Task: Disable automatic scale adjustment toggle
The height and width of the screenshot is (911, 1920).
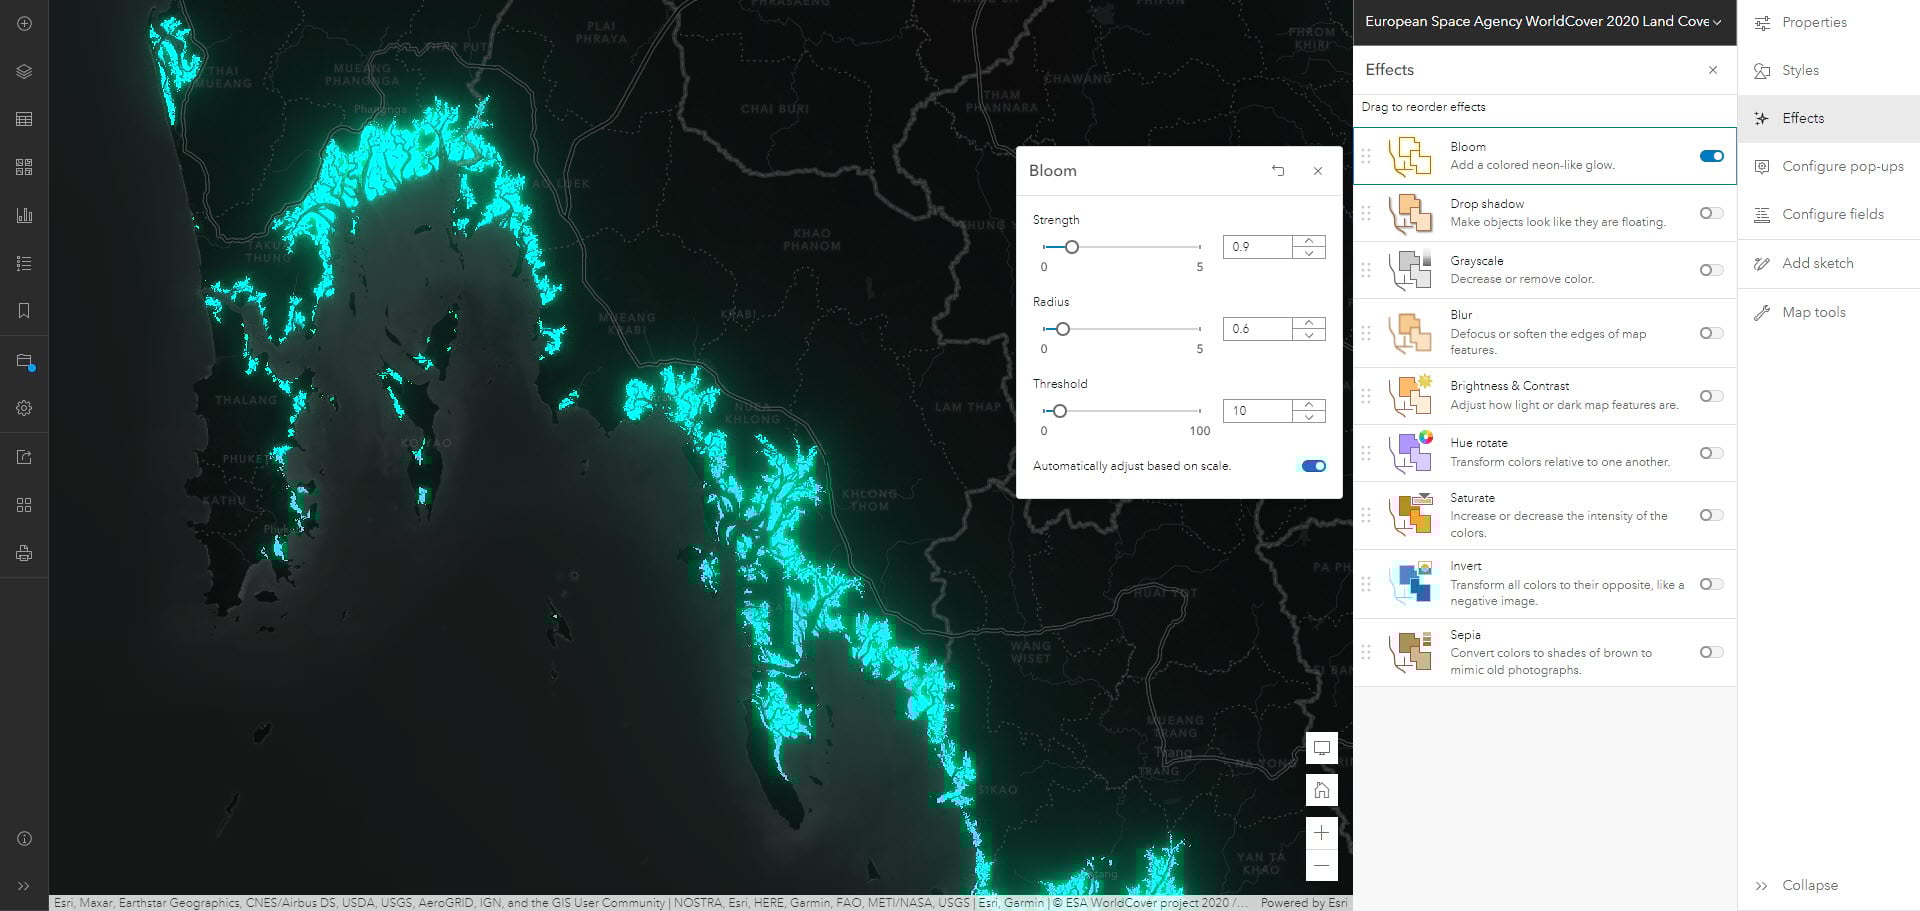Action: 1313,466
